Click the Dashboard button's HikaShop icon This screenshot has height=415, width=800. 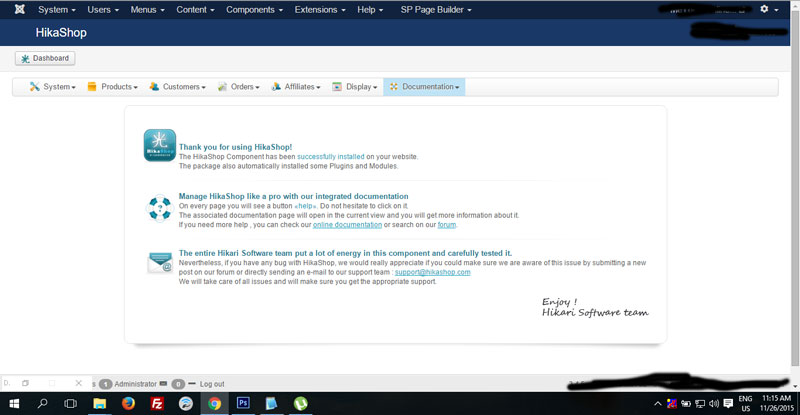click(x=25, y=59)
